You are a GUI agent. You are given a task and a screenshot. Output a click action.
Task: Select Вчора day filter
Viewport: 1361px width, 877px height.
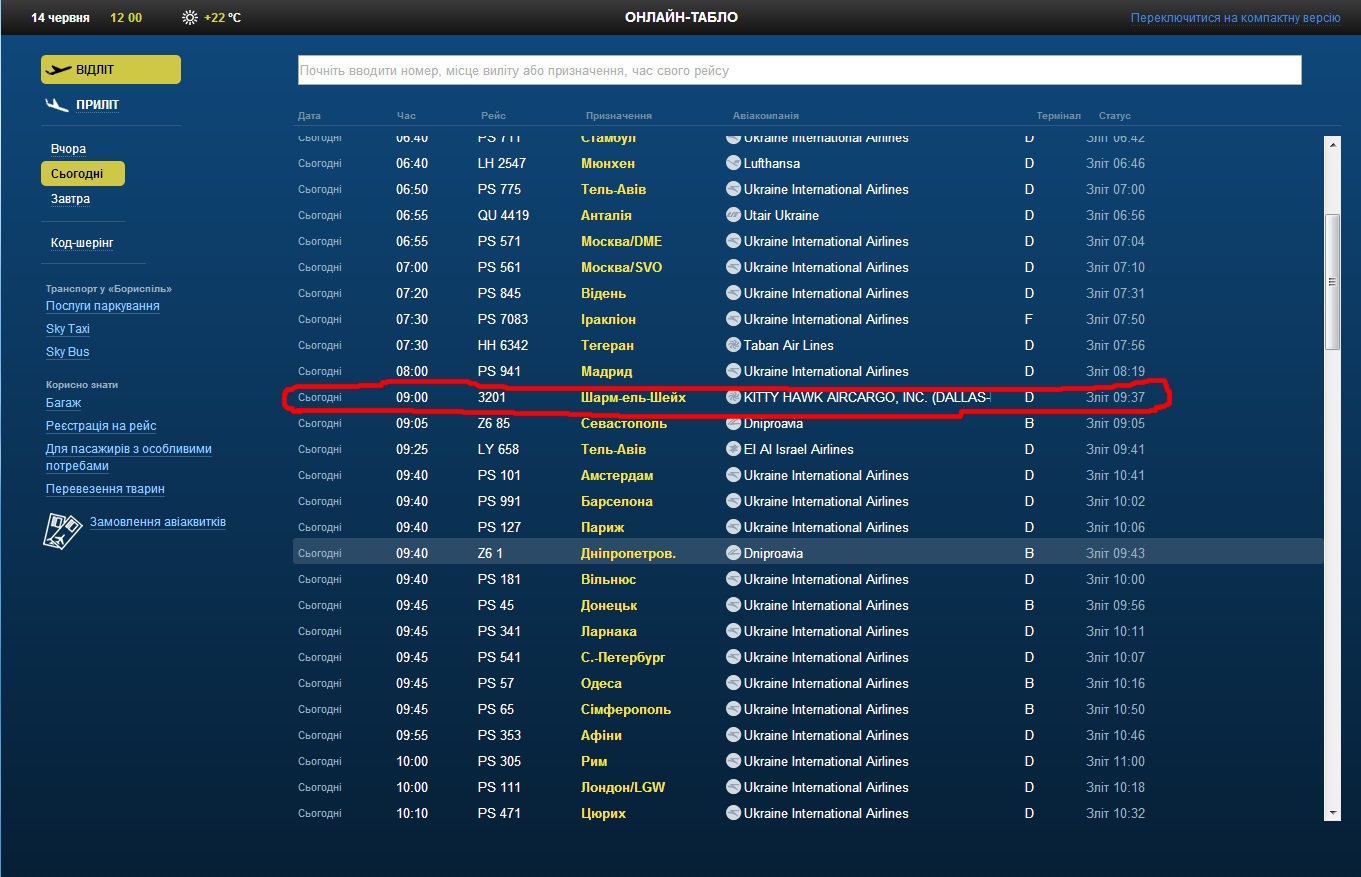[x=69, y=149]
